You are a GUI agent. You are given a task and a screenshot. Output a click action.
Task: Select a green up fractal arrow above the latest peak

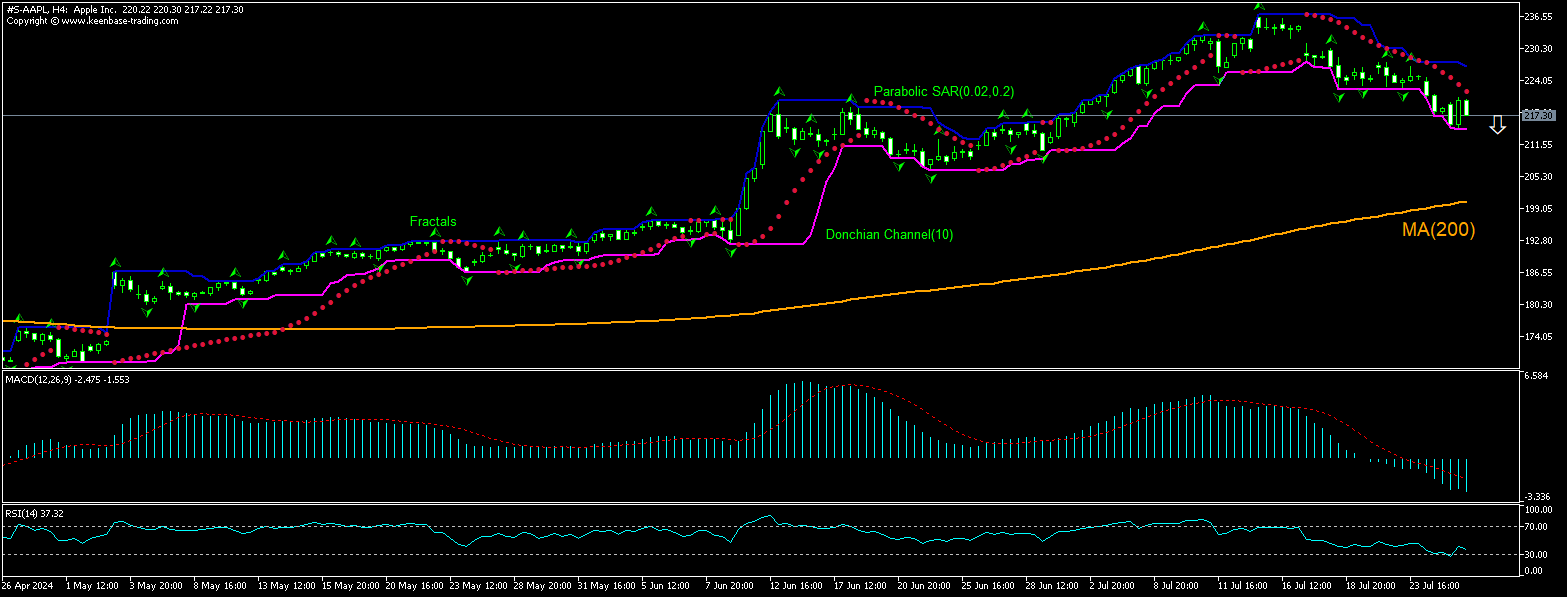(1257, 8)
